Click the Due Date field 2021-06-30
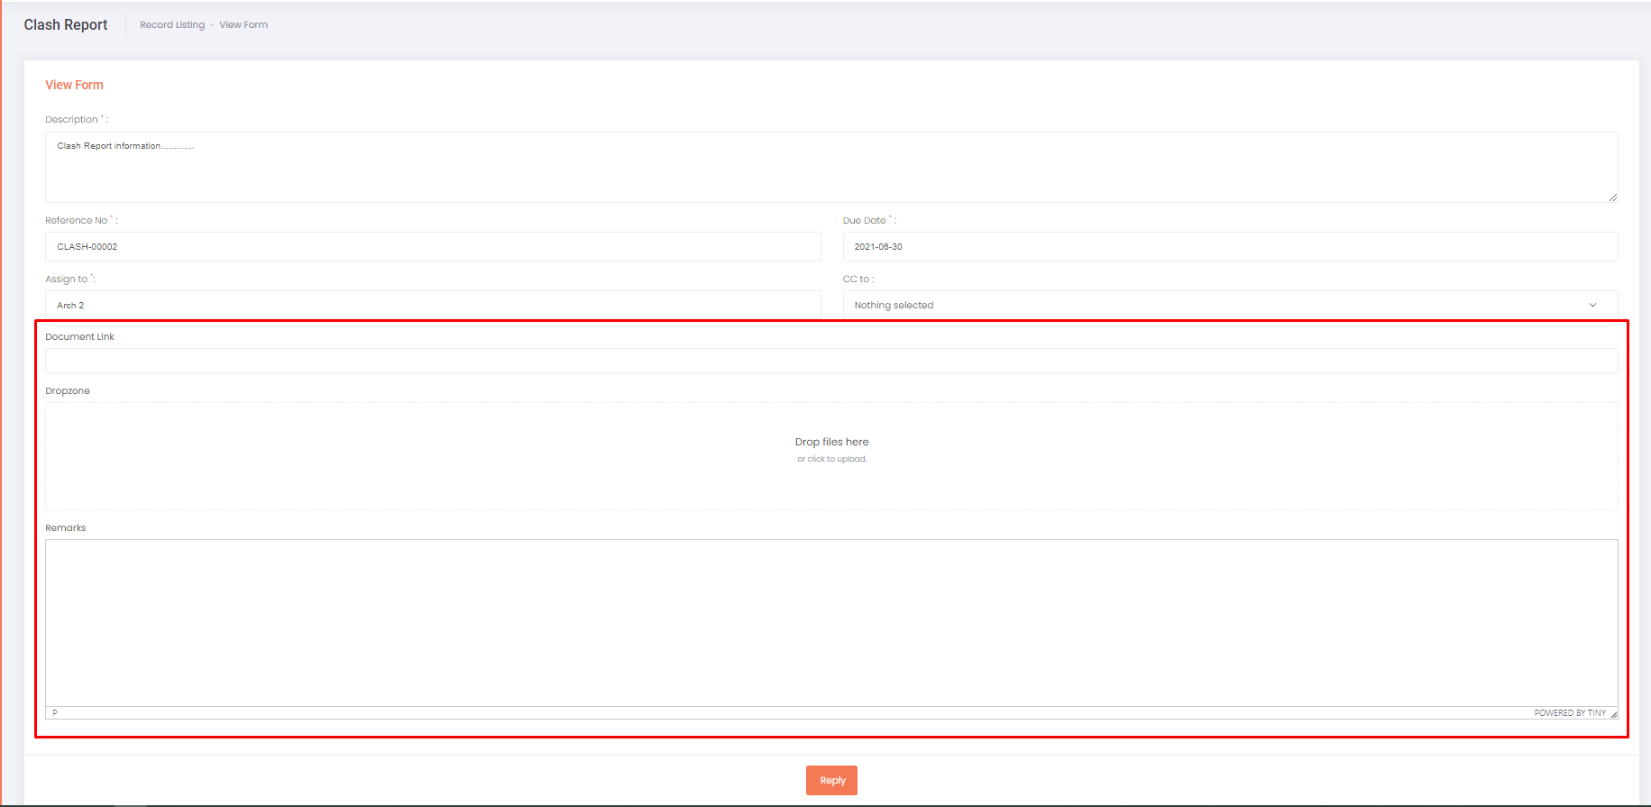This screenshot has height=807, width=1651. click(x=1229, y=247)
